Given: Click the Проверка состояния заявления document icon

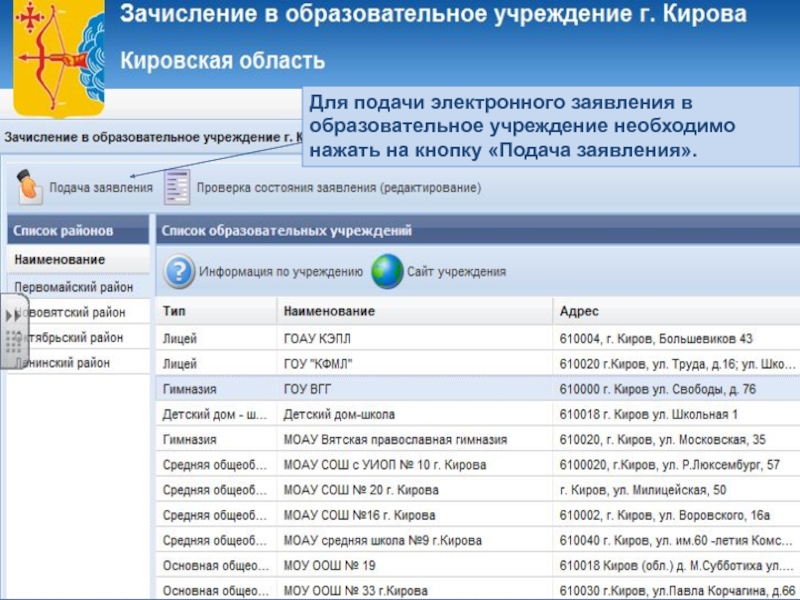Looking at the screenshot, I should click(x=177, y=187).
